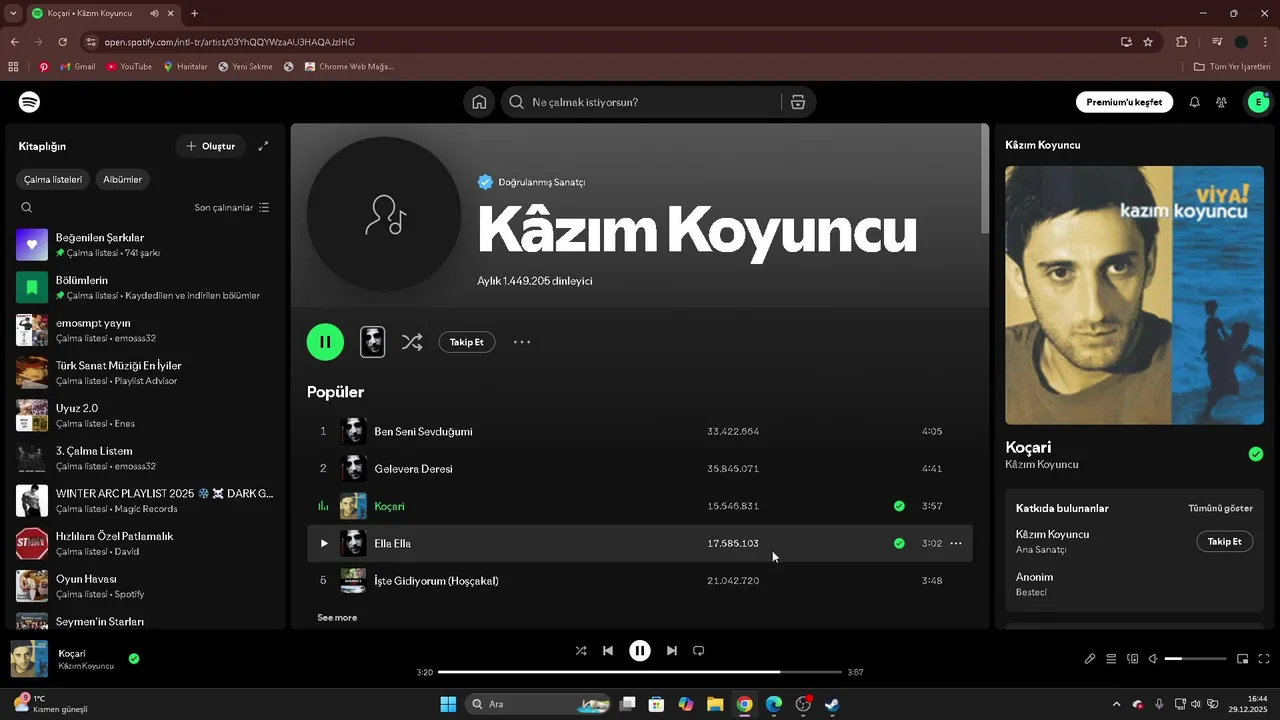Viewport: 1280px width, 720px height.
Task: Pause artist playback with large green button
Action: click(x=325, y=342)
